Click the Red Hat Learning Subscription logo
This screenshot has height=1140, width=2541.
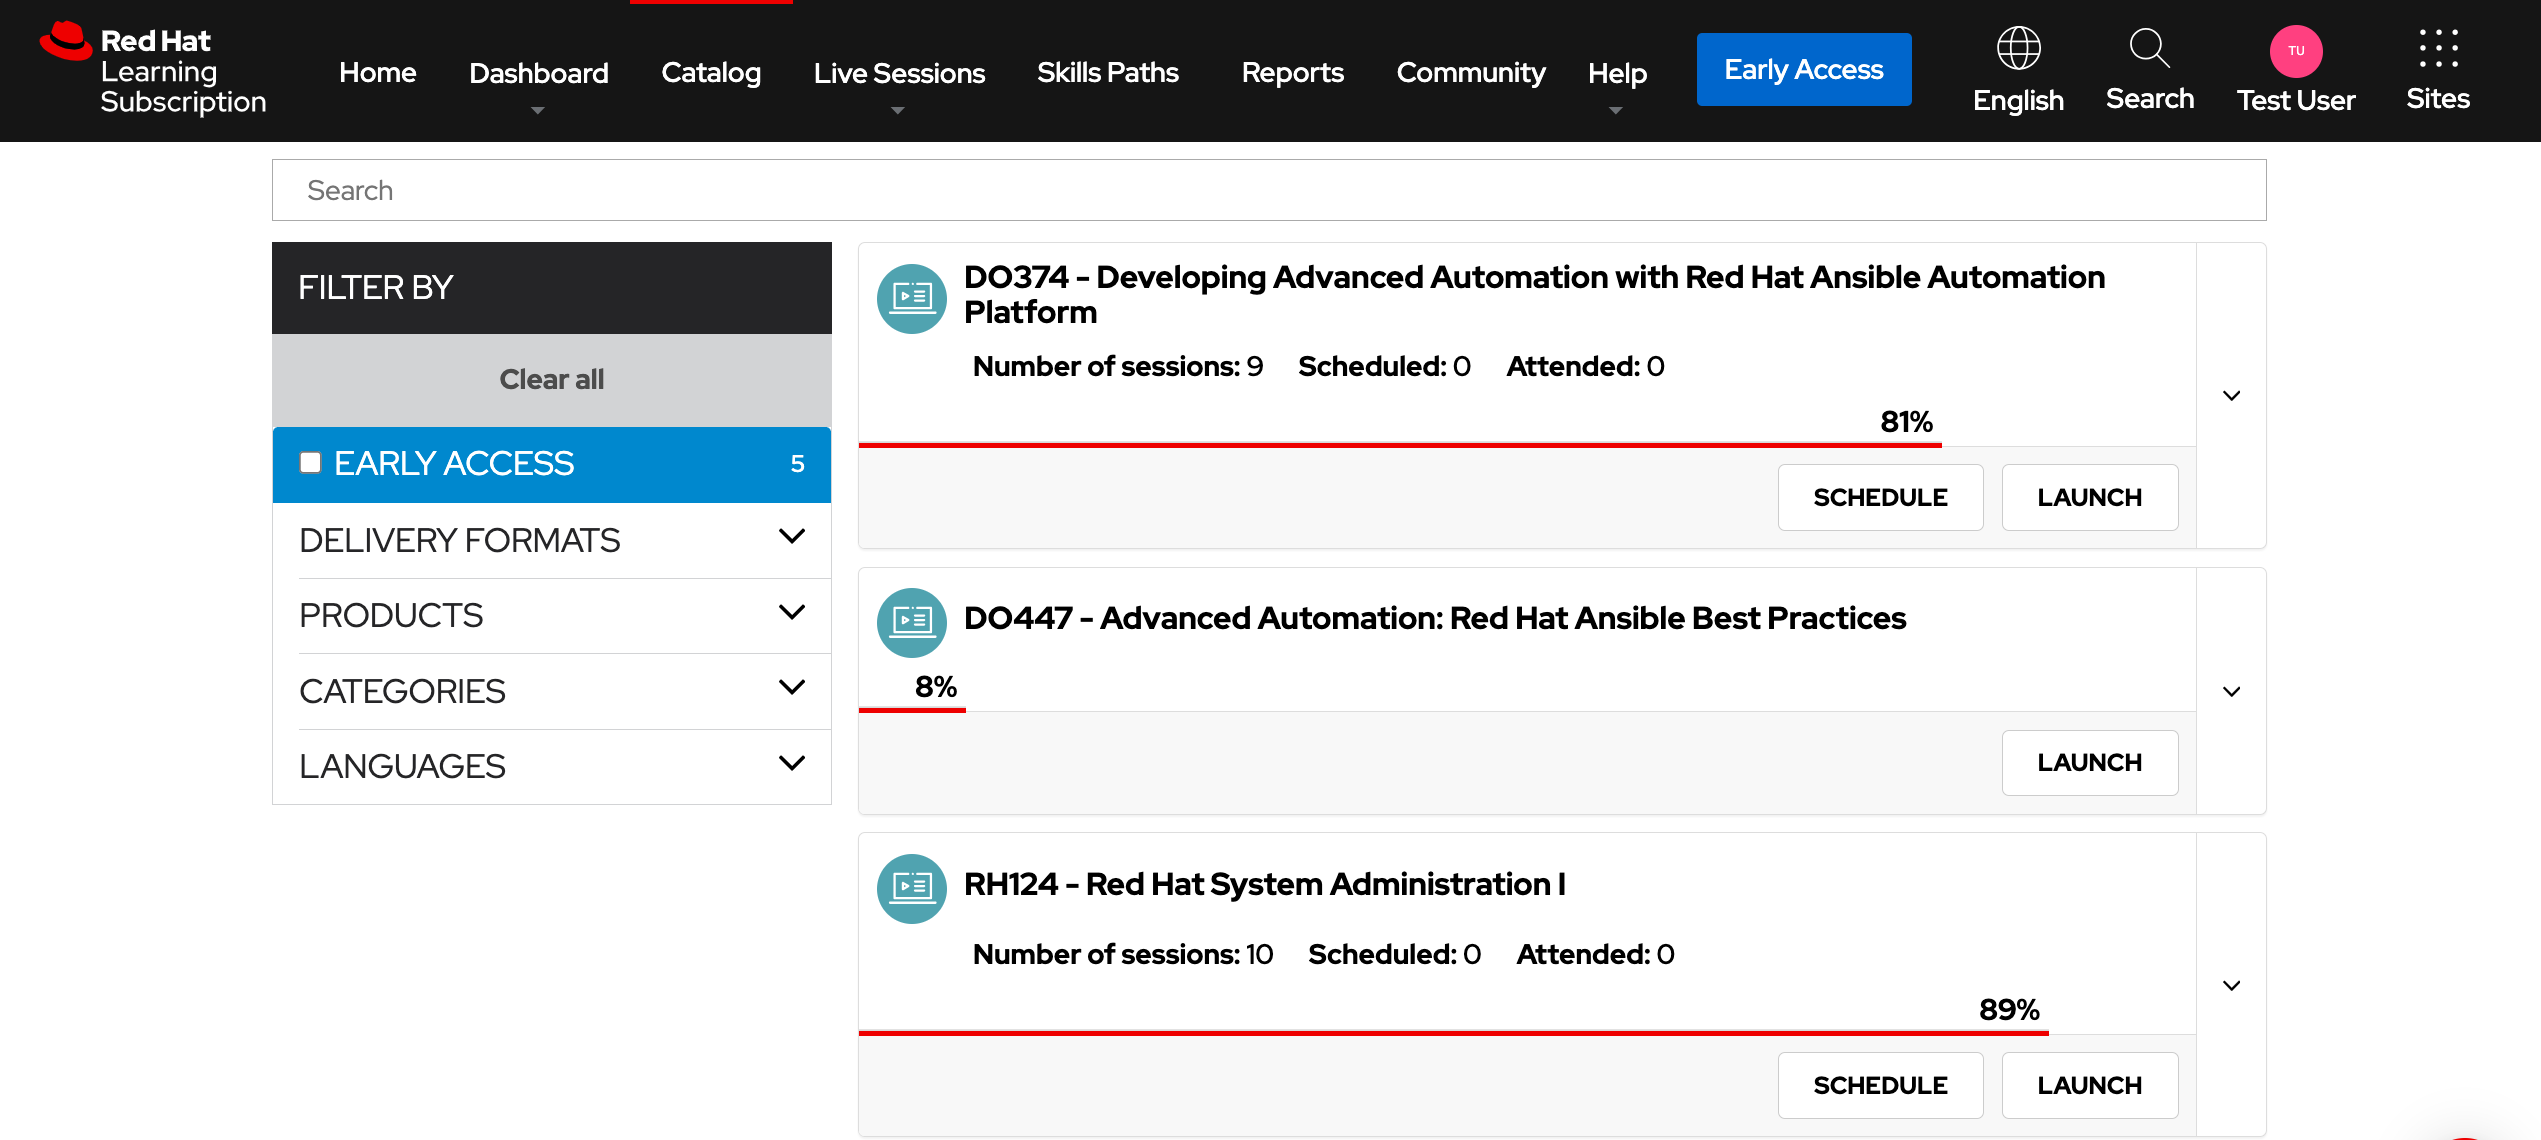150,68
